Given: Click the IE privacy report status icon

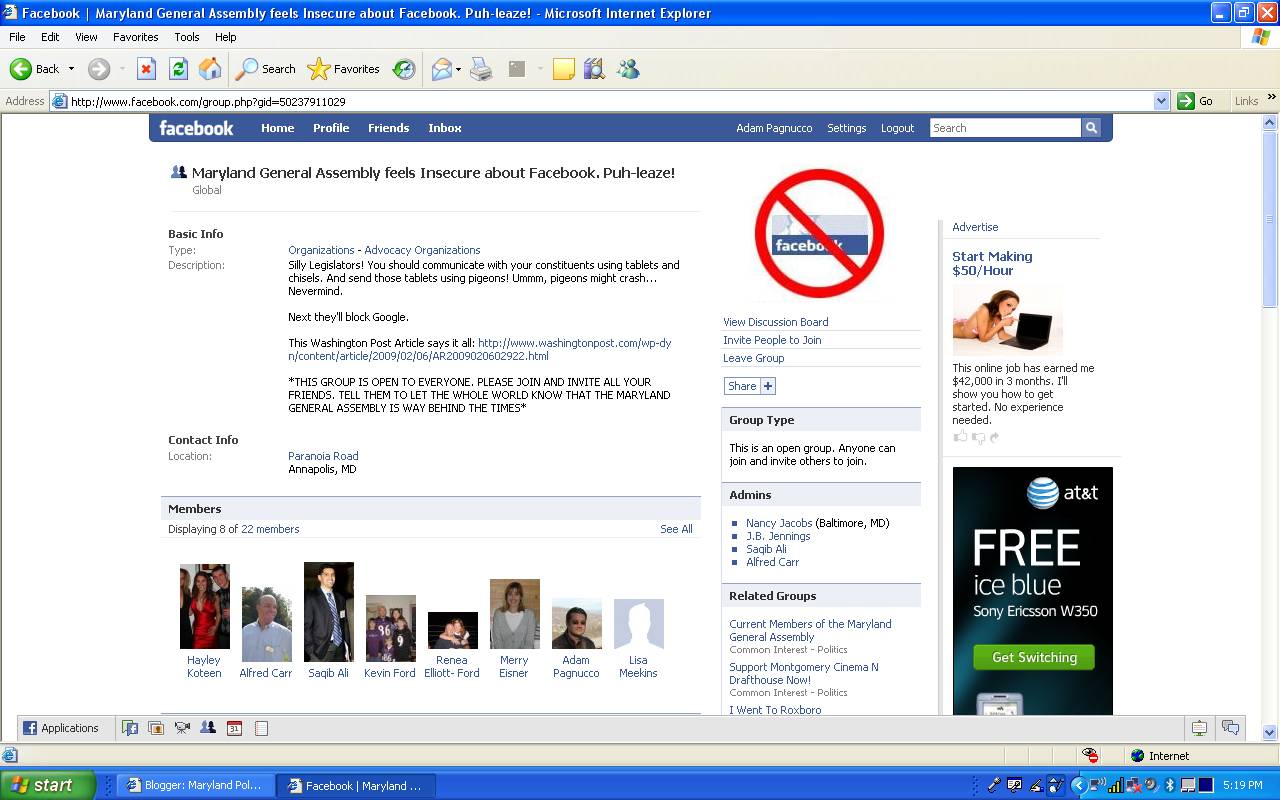Looking at the screenshot, I should click(x=1090, y=756).
